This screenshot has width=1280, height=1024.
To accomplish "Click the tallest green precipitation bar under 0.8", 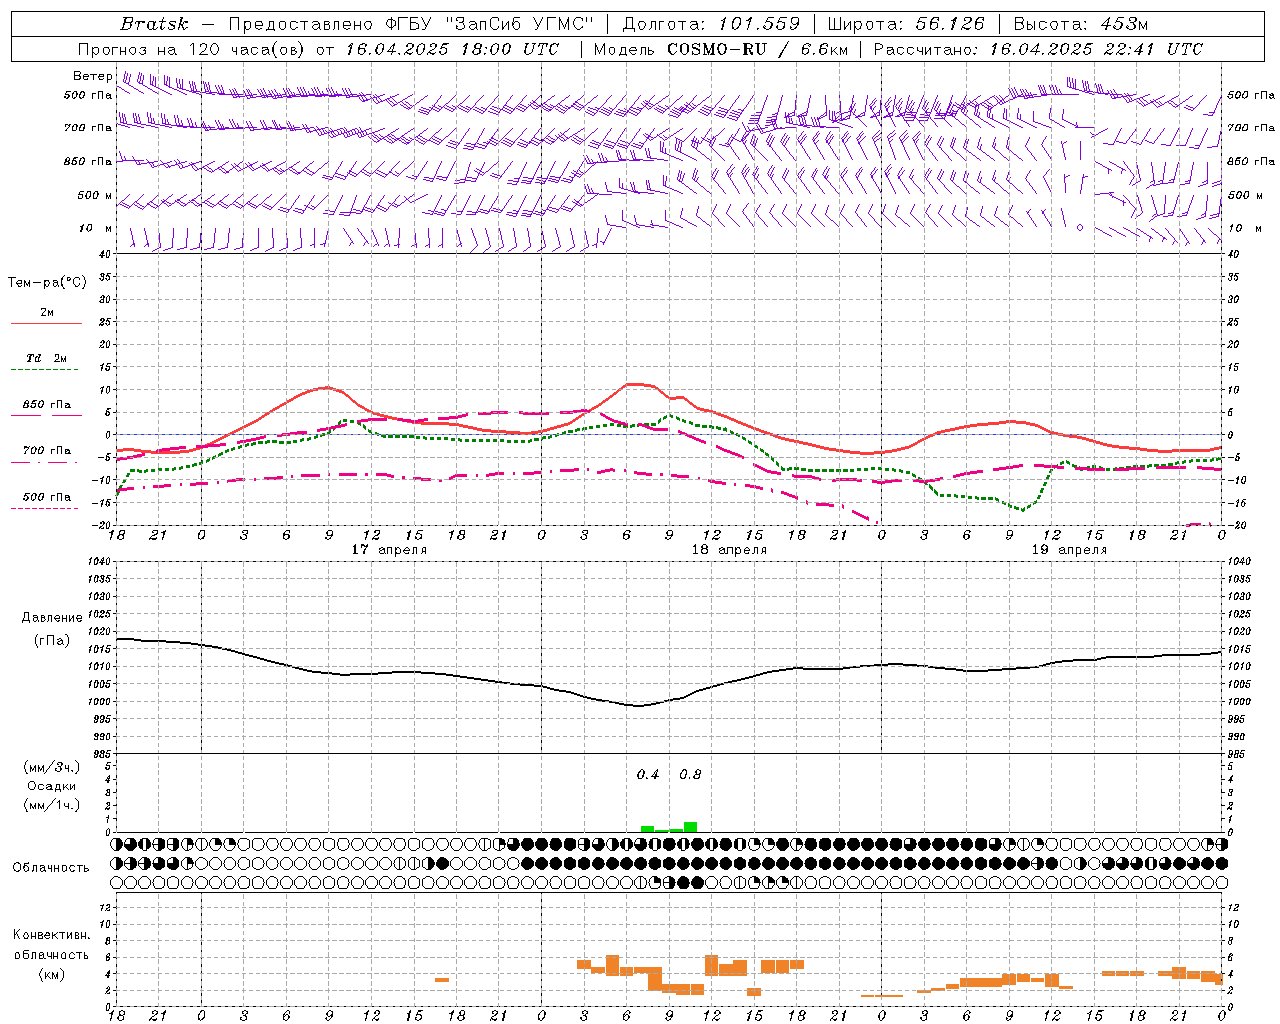I will point(690,827).
